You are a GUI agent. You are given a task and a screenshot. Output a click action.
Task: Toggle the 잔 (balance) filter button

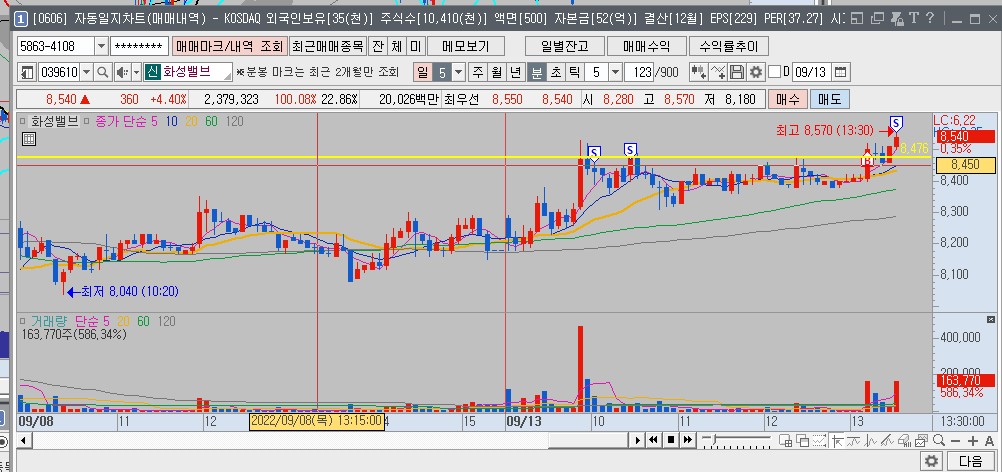[378, 46]
